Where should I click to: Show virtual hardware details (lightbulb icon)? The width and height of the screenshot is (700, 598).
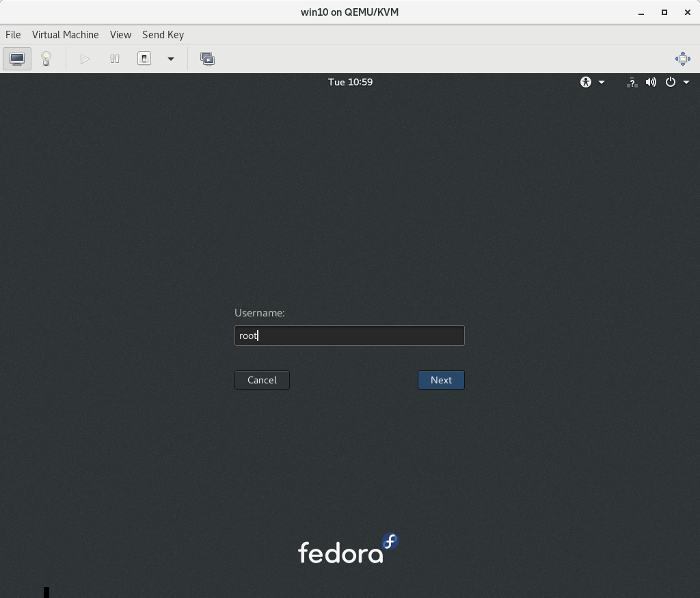coord(46,59)
